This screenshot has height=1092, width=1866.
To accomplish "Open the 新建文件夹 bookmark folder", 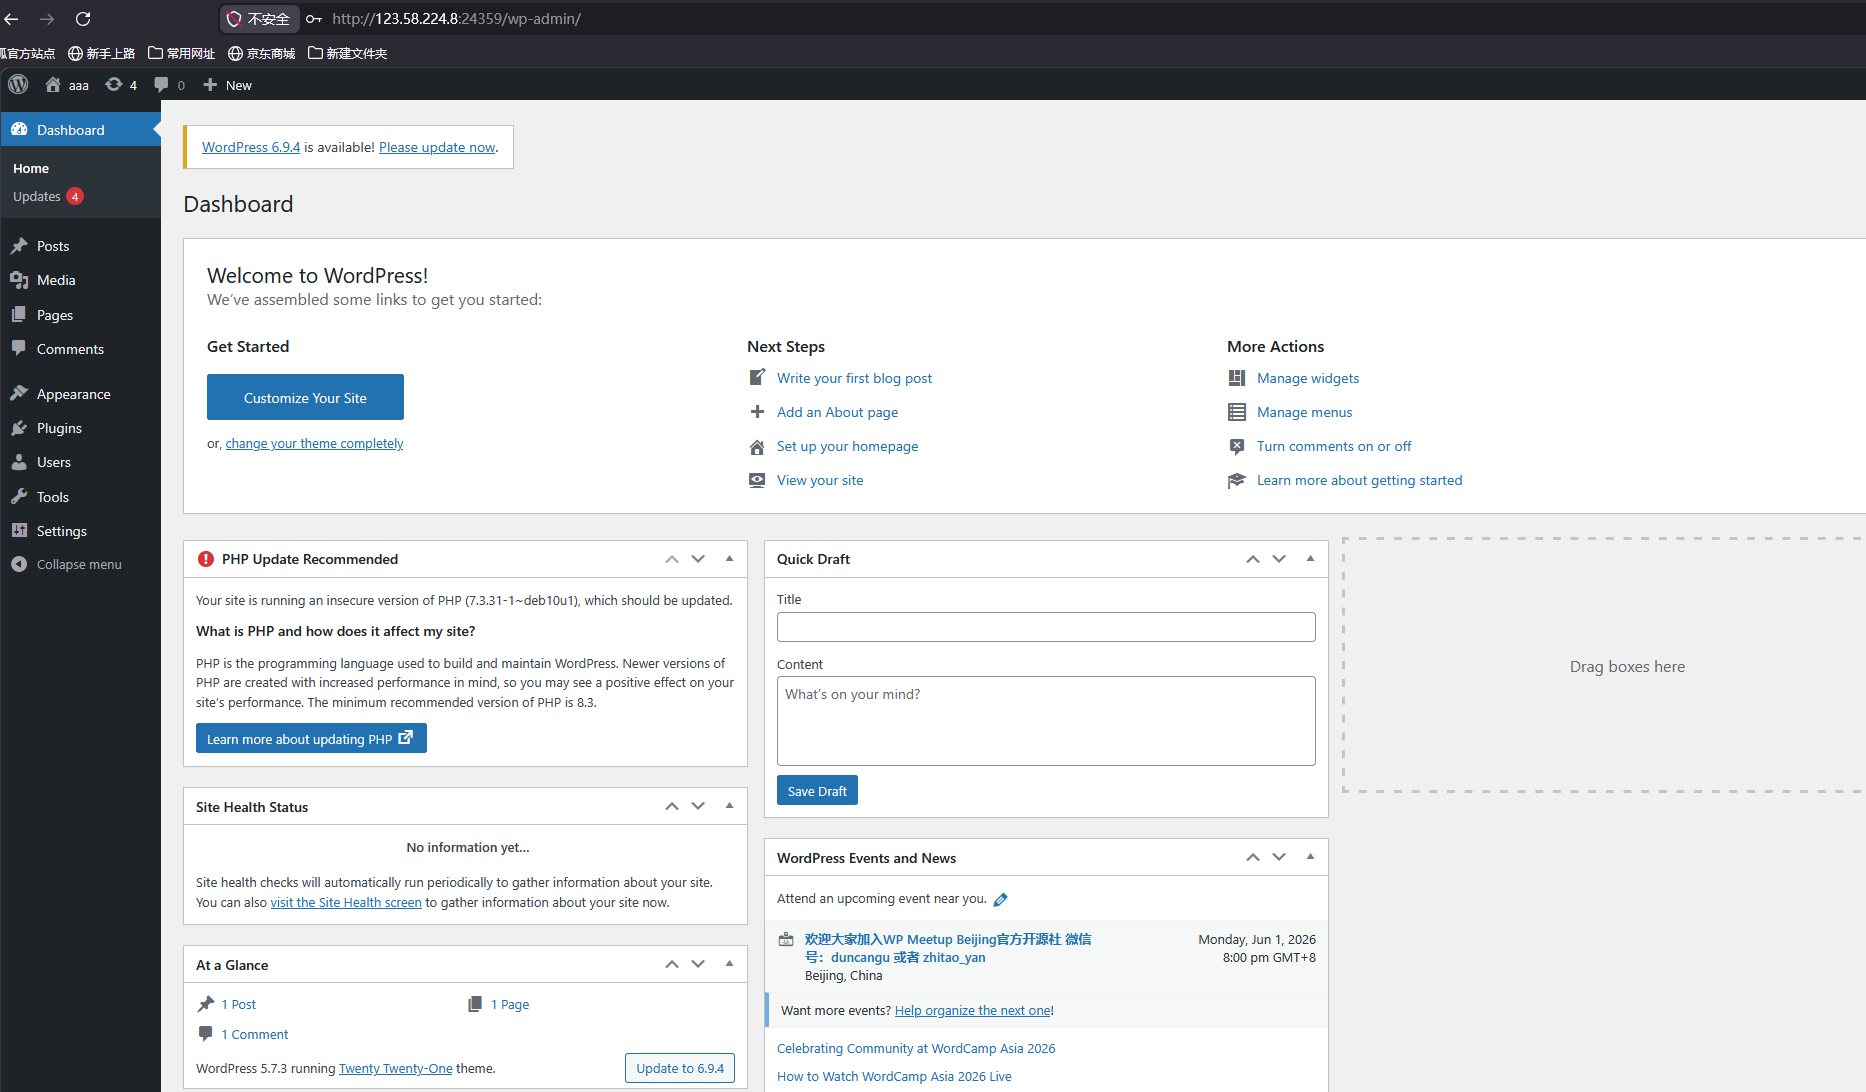I will click(x=347, y=53).
